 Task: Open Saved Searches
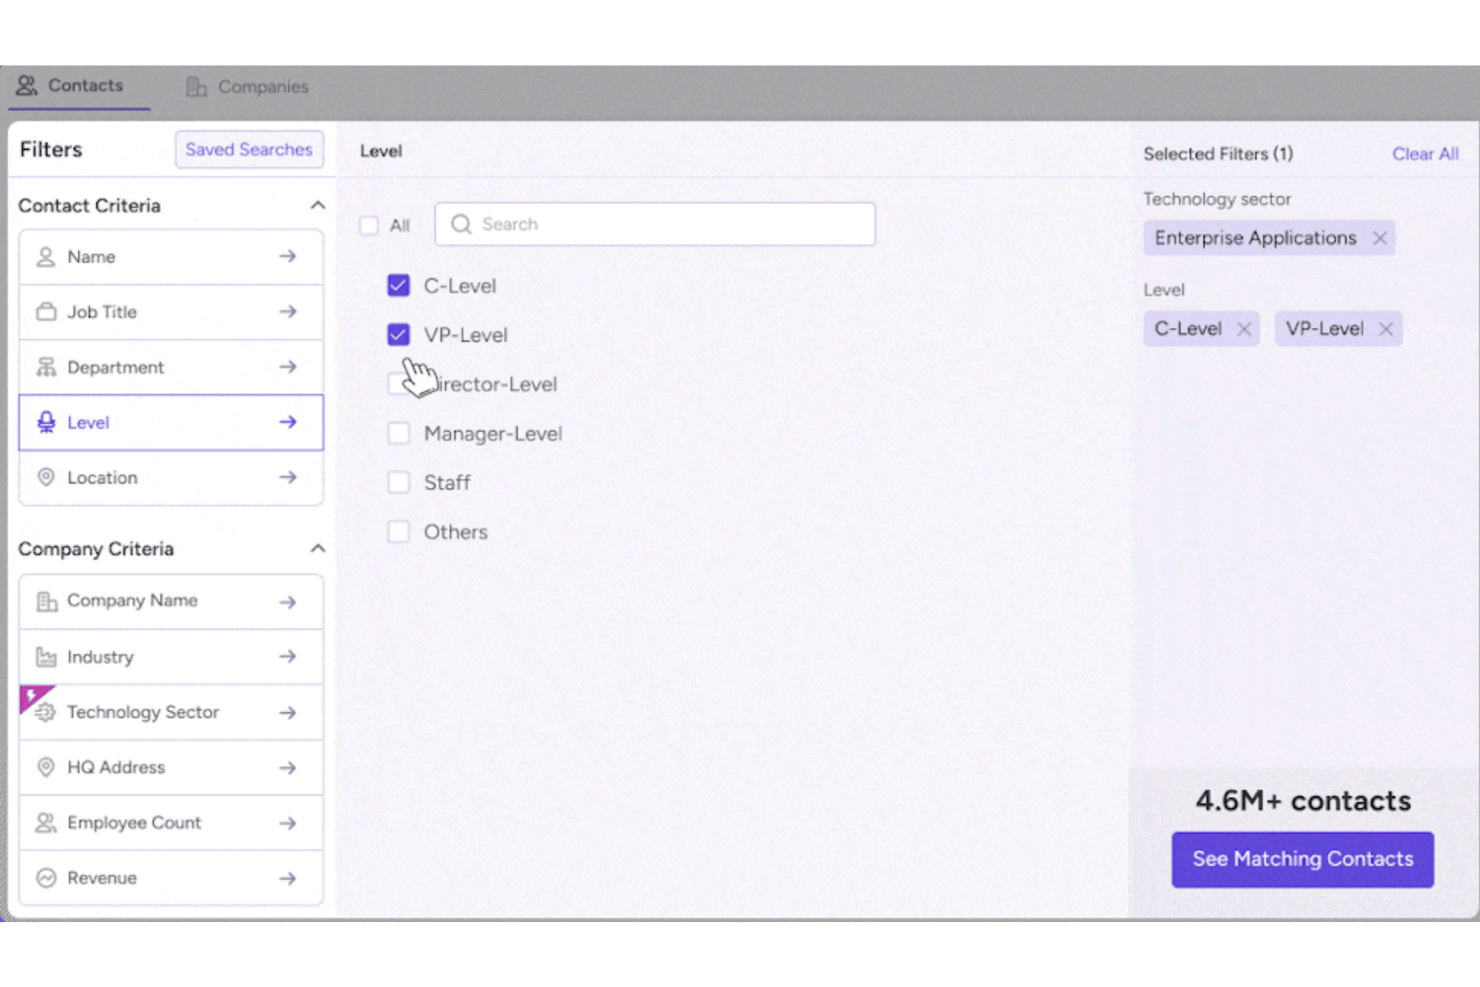pos(249,149)
